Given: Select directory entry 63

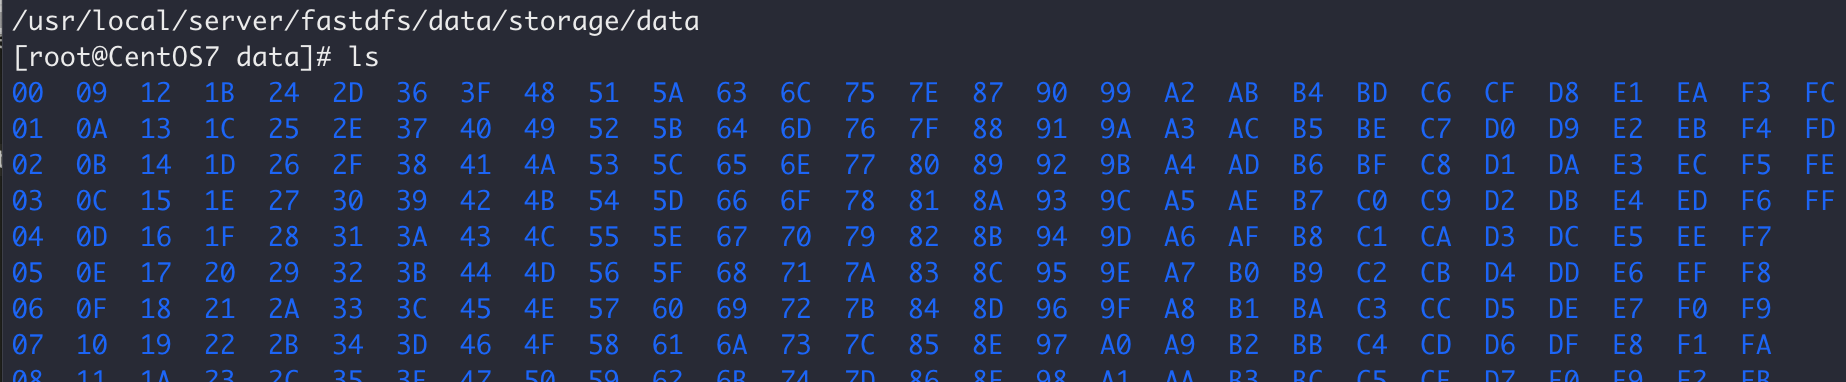Looking at the screenshot, I should point(732,93).
